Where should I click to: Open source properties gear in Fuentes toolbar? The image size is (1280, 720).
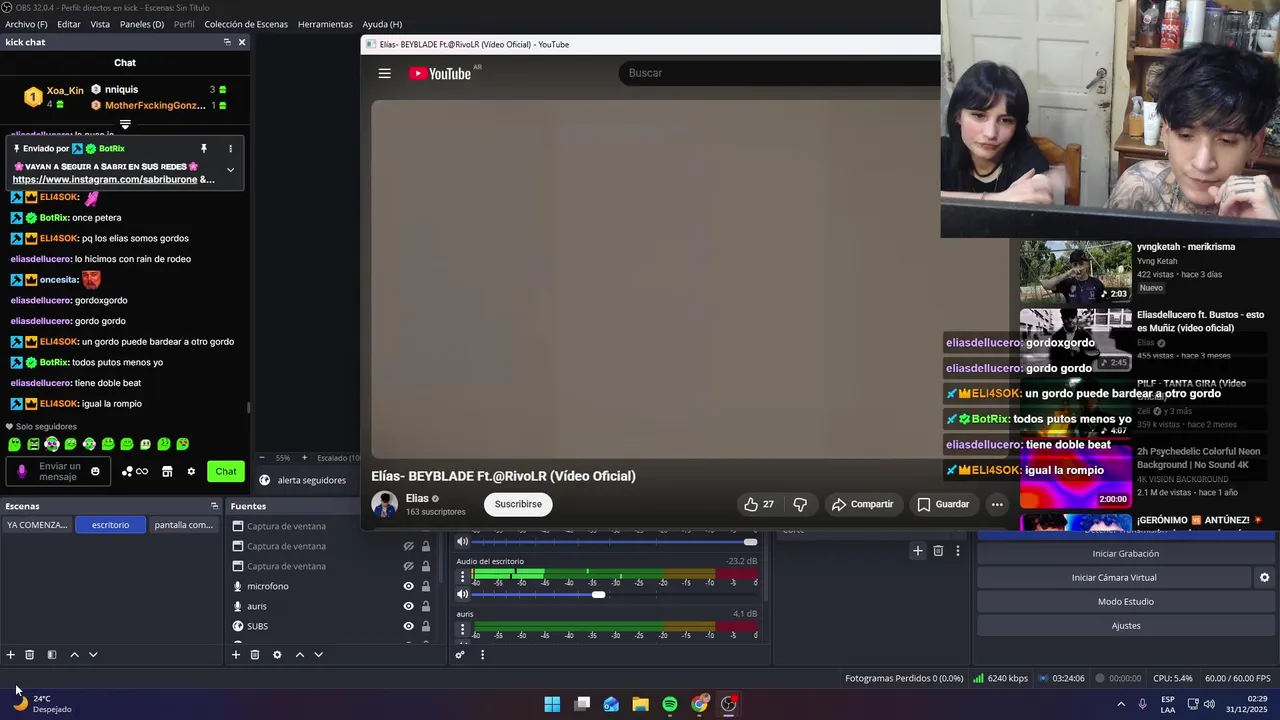point(277,655)
